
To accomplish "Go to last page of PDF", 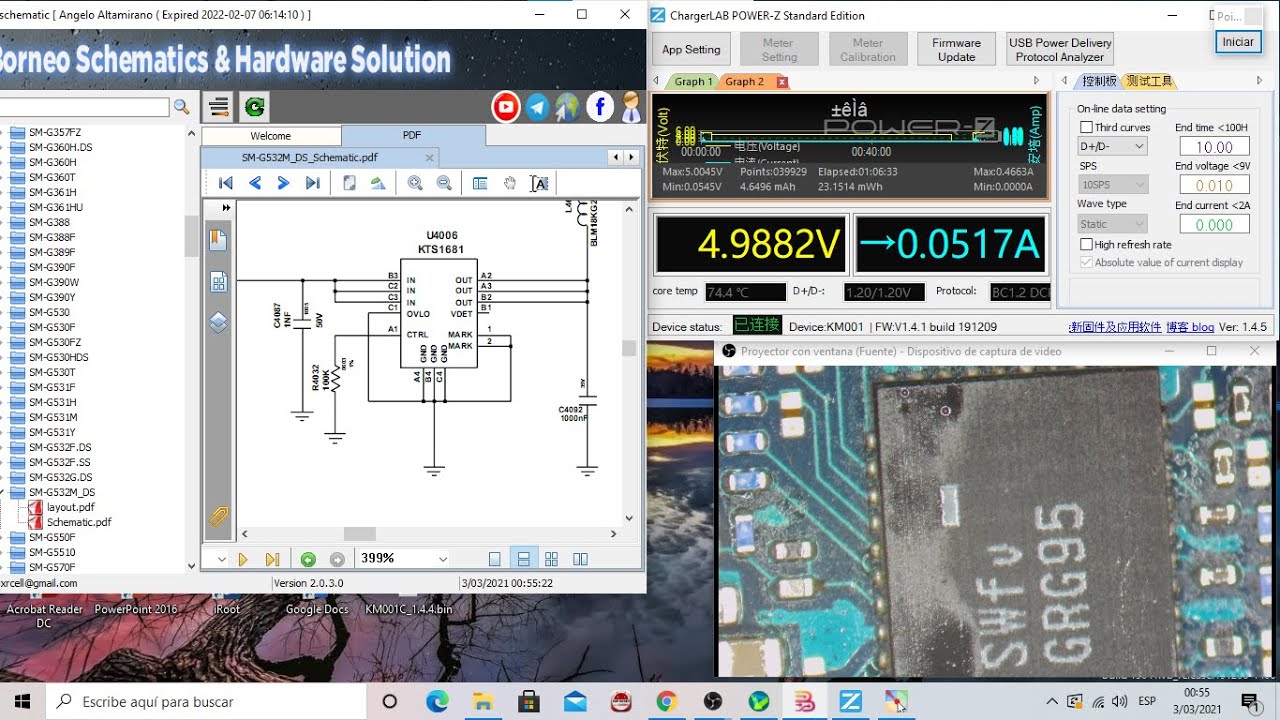I will tap(312, 183).
